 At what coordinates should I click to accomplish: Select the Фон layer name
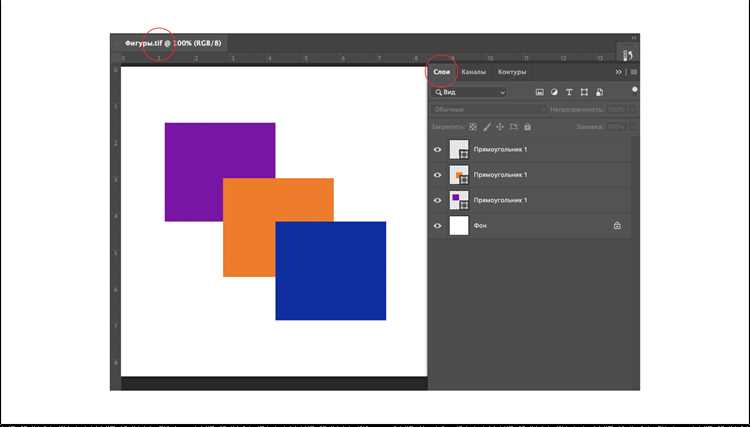click(x=480, y=226)
